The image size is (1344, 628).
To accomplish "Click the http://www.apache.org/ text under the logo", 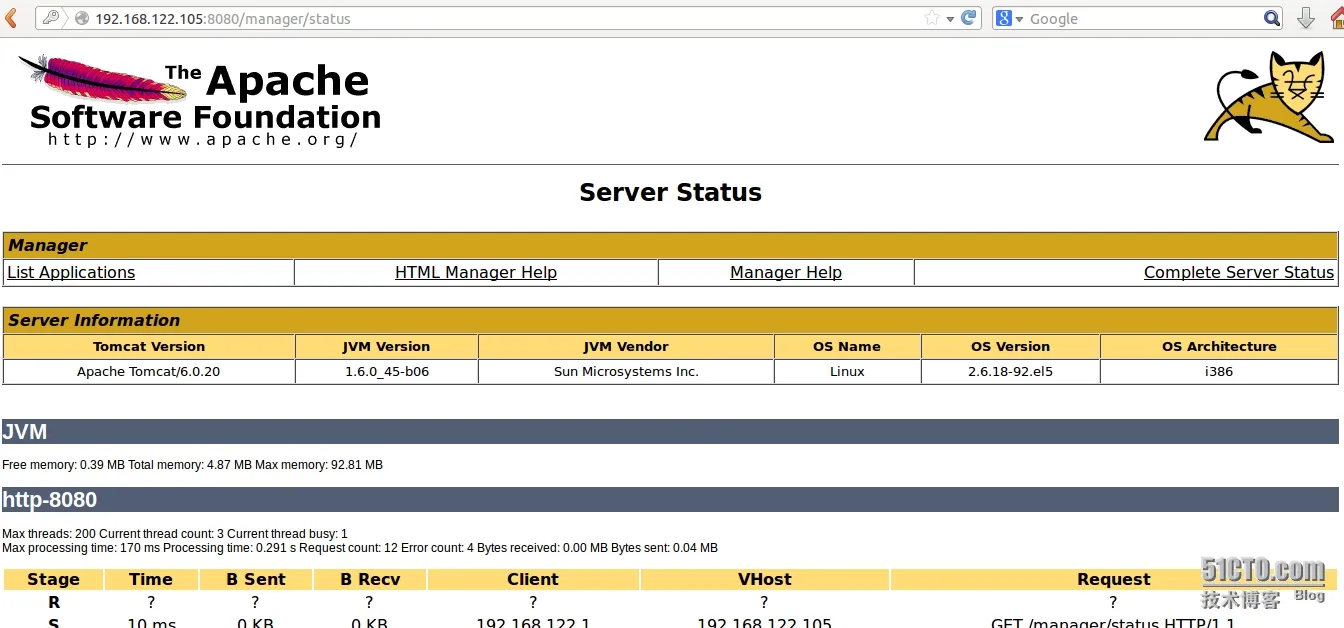I will tap(203, 140).
